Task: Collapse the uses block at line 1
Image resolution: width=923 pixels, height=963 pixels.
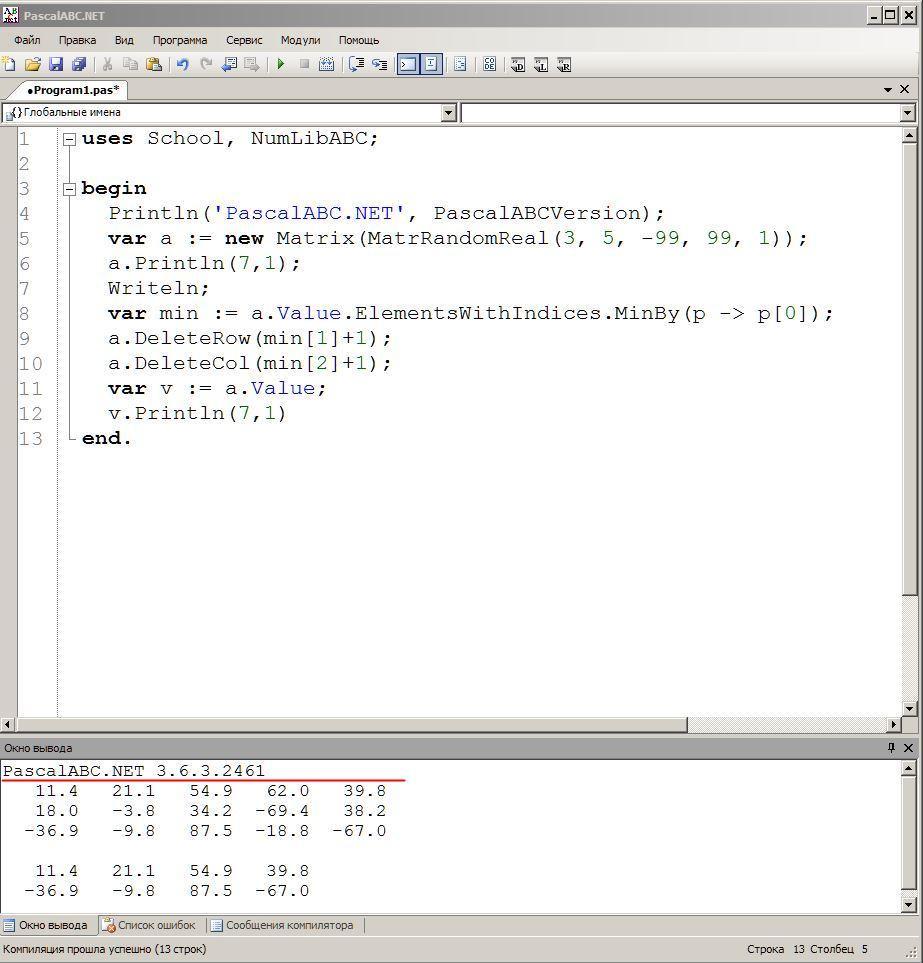Action: pos(69,139)
